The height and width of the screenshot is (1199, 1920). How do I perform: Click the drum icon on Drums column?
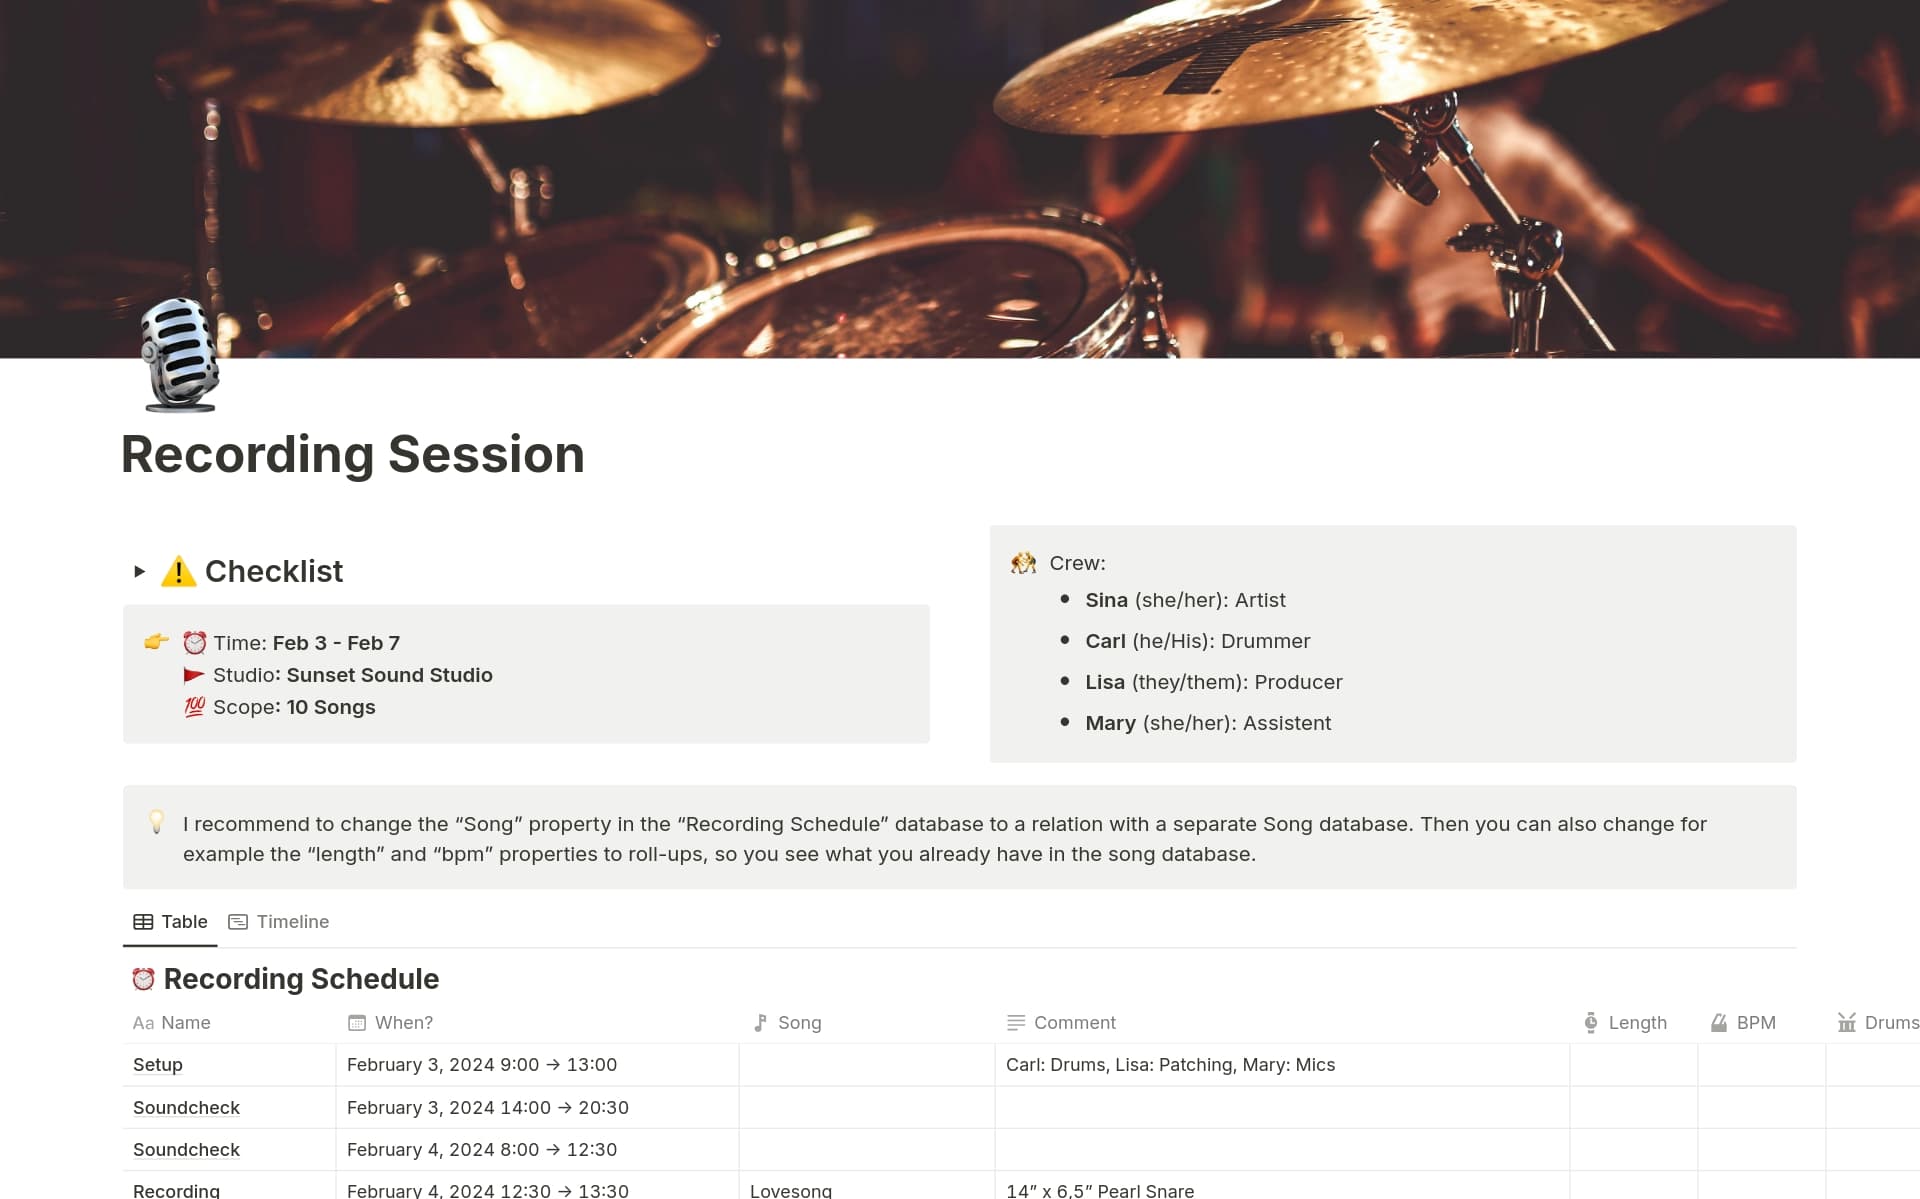coord(1846,1022)
